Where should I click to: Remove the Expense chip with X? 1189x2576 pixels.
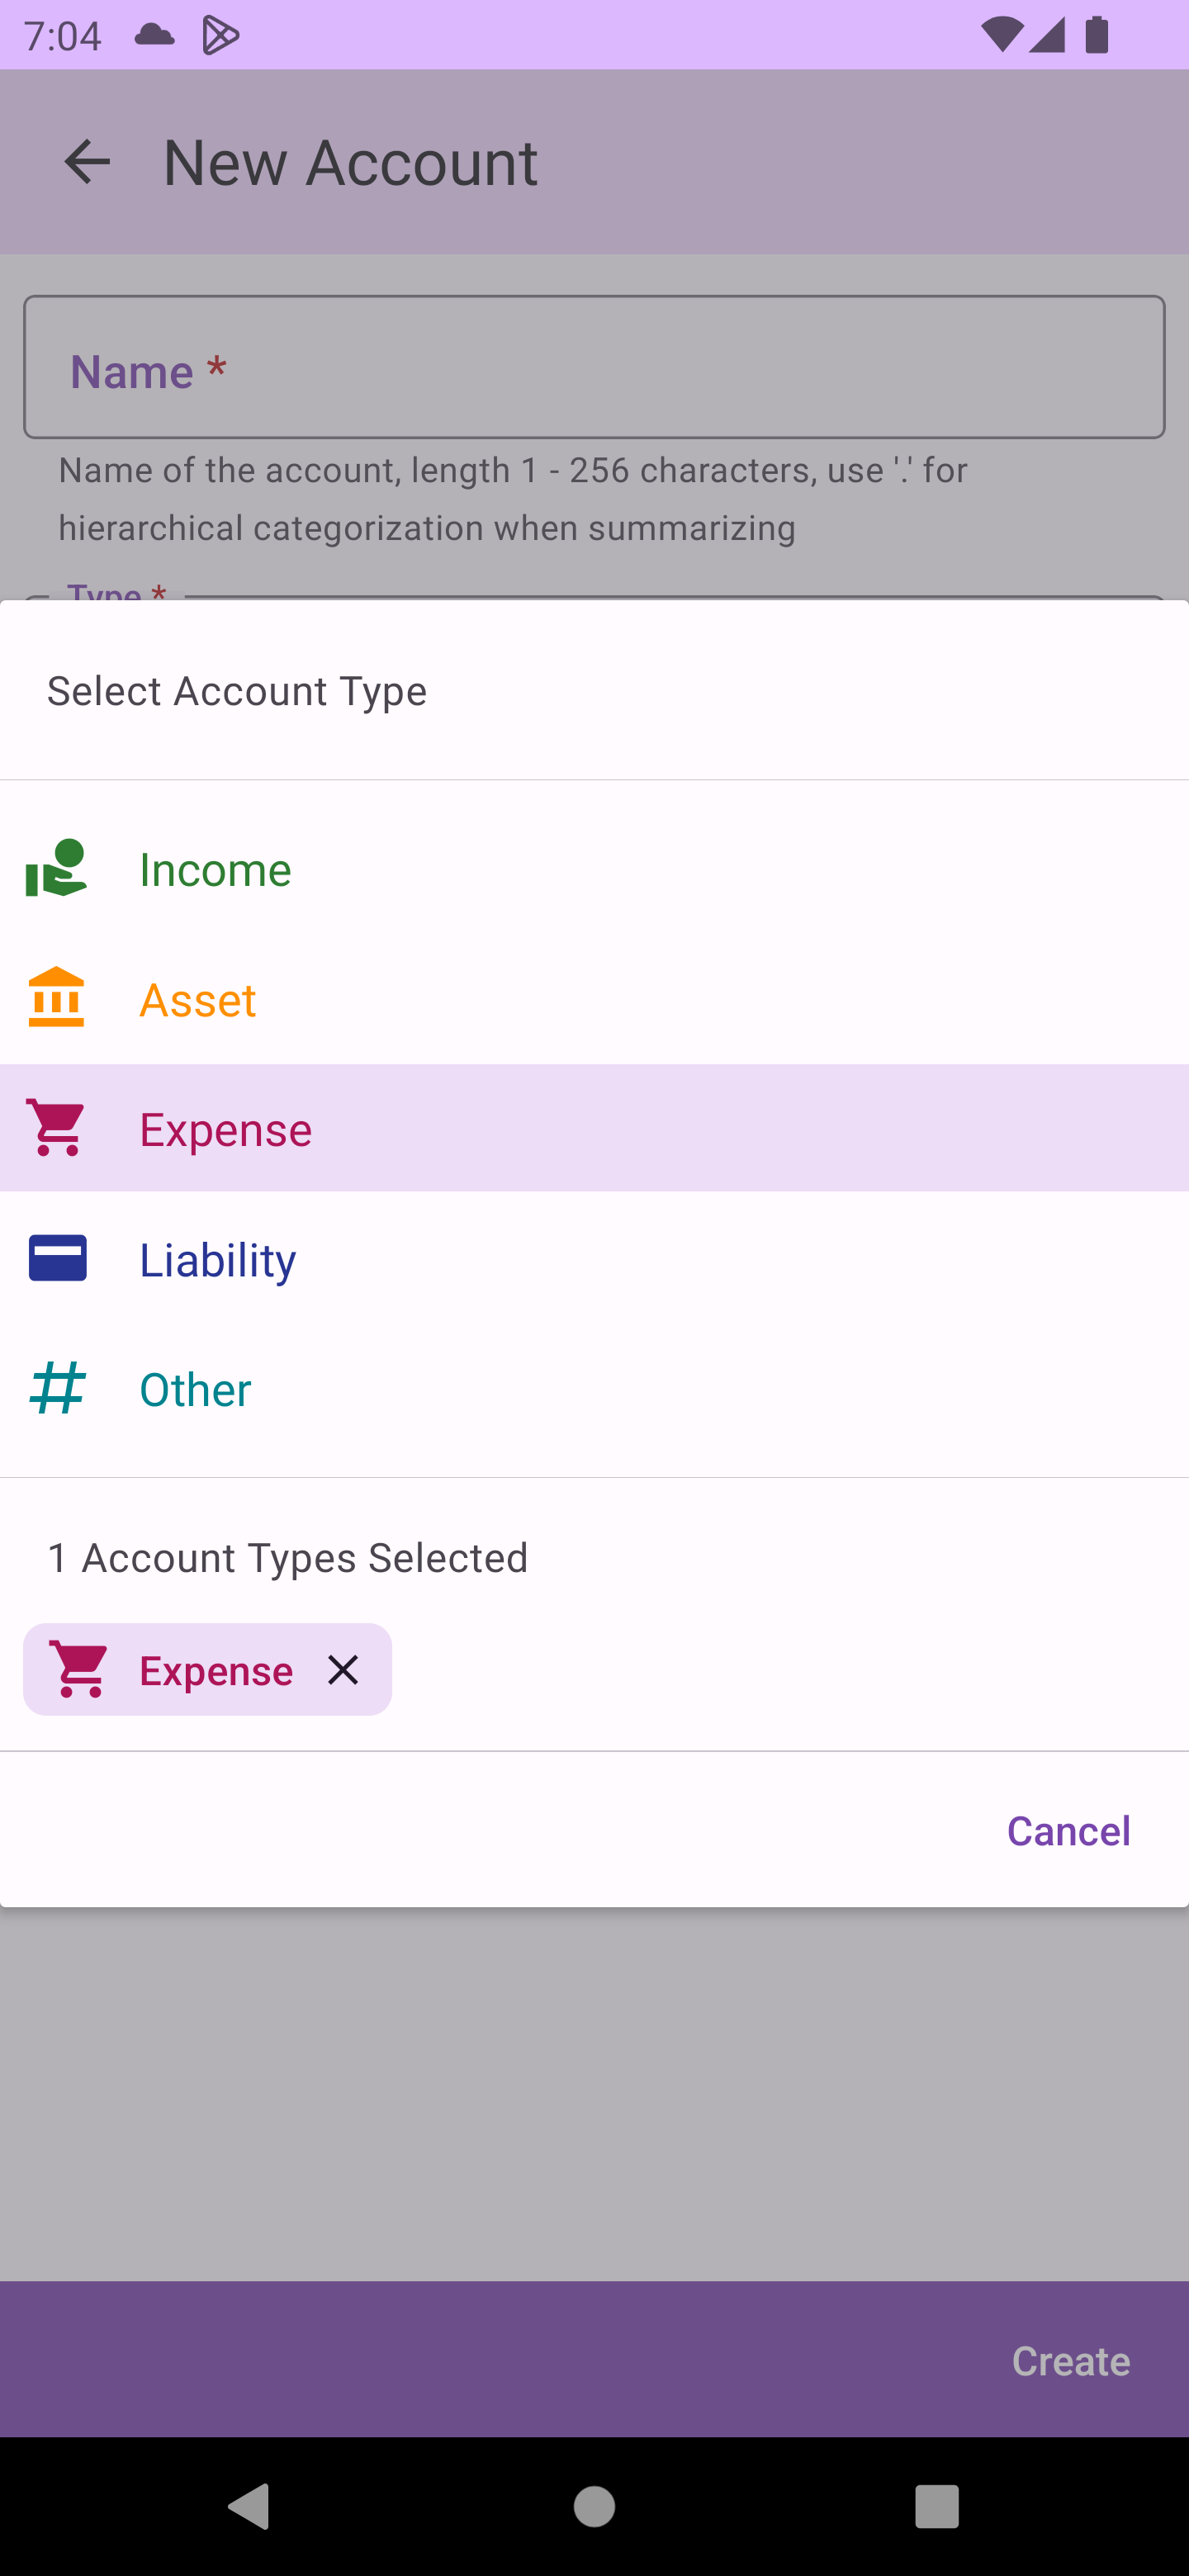(343, 1670)
